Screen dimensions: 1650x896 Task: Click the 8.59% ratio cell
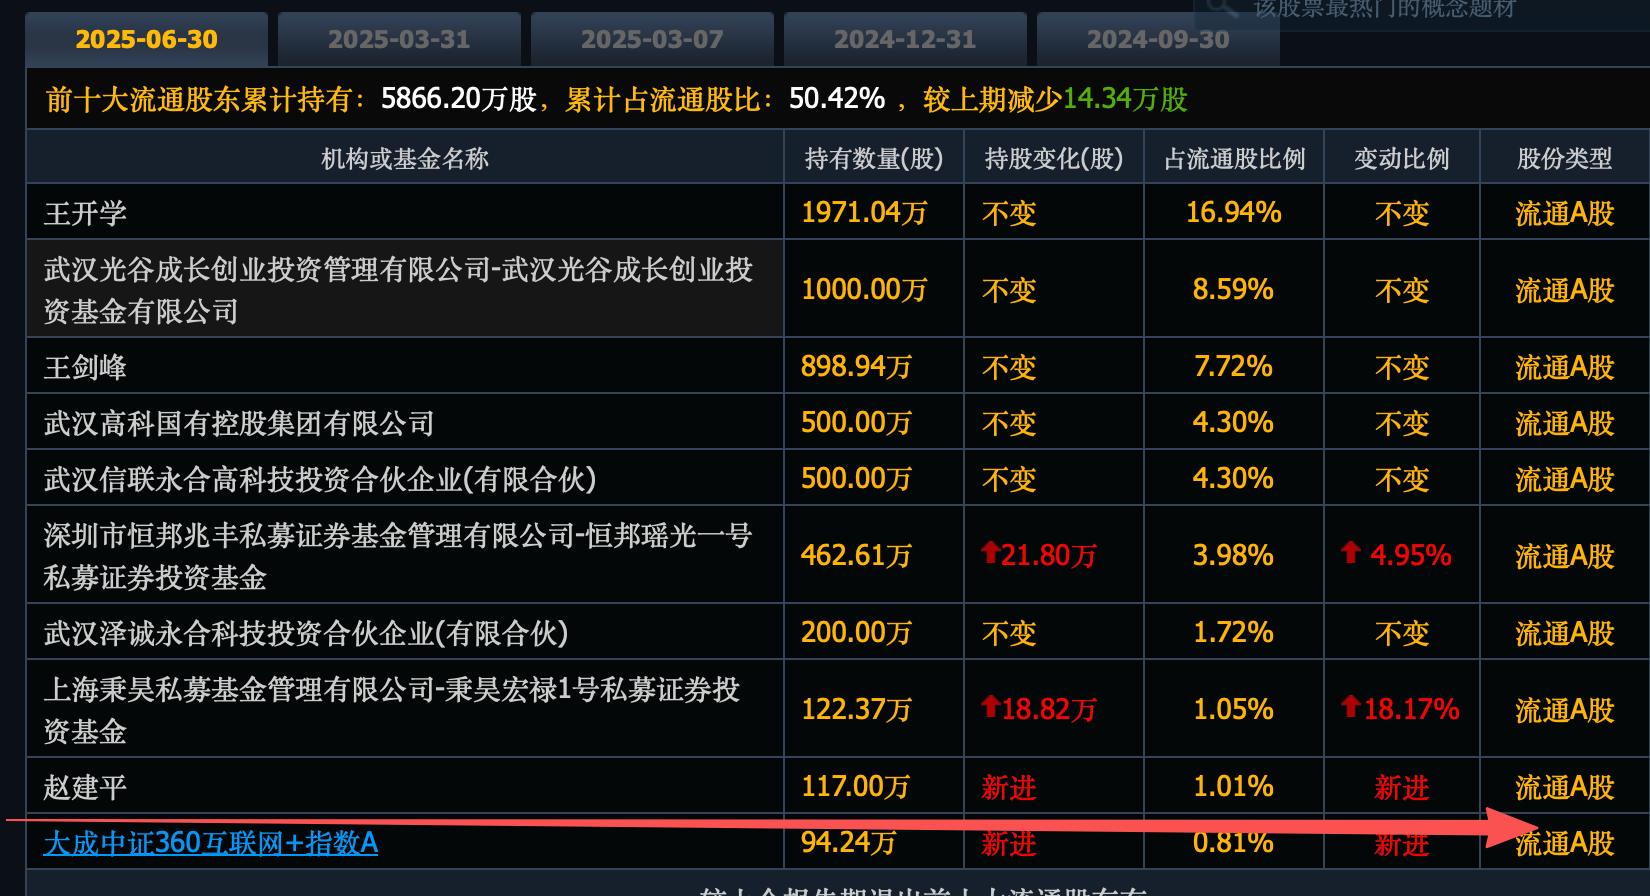tap(1233, 290)
